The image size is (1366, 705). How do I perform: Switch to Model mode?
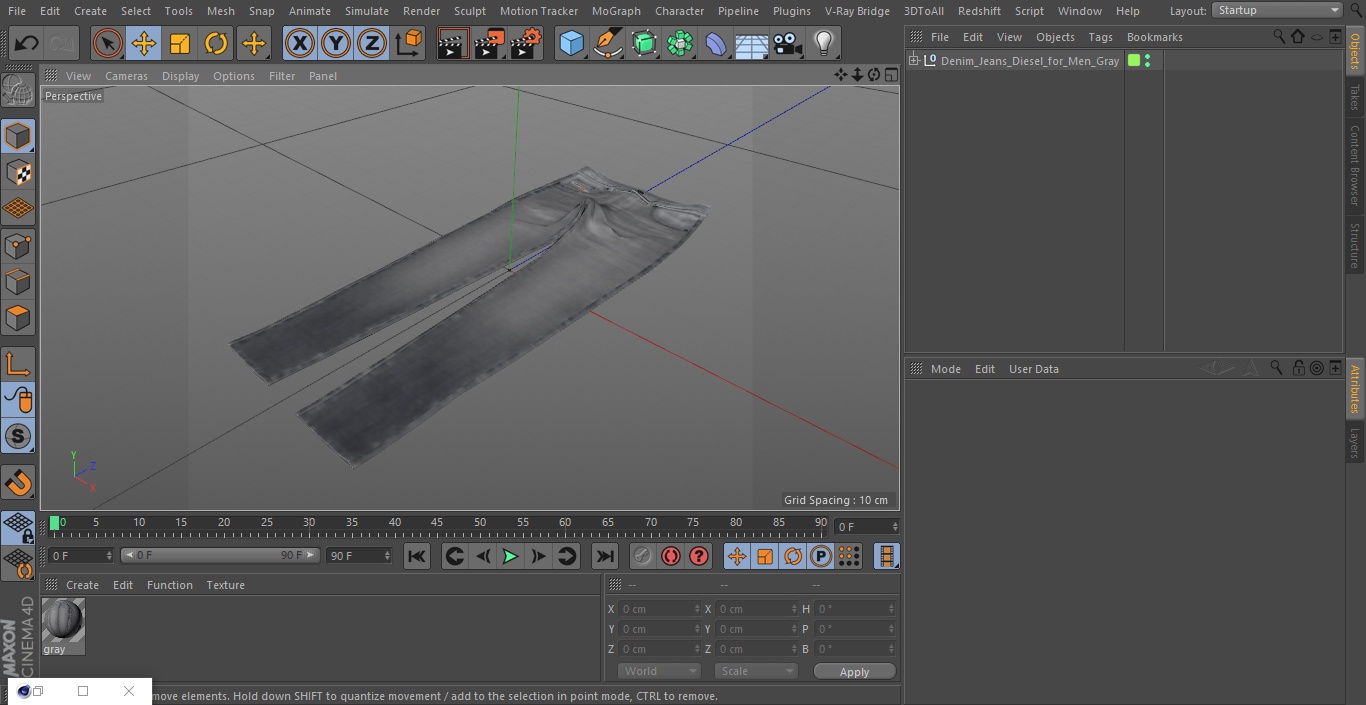18,136
